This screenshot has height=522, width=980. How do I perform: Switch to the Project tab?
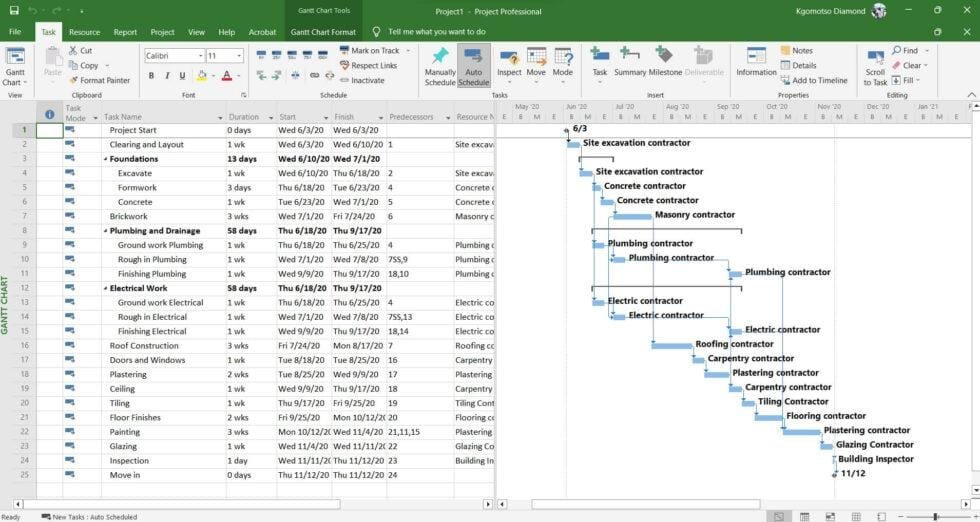click(162, 32)
